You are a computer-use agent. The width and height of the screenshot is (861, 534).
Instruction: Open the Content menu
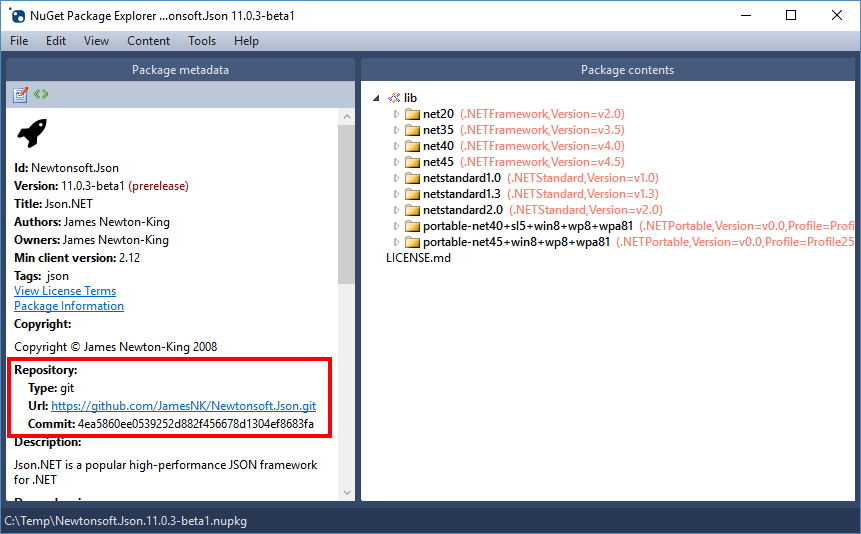(148, 41)
